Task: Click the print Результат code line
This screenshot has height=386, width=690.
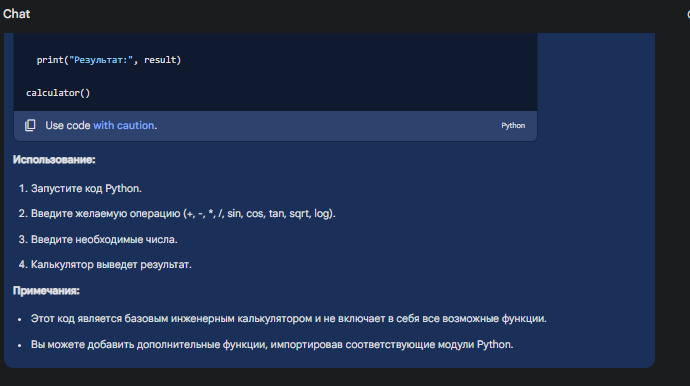Action: tap(109, 60)
